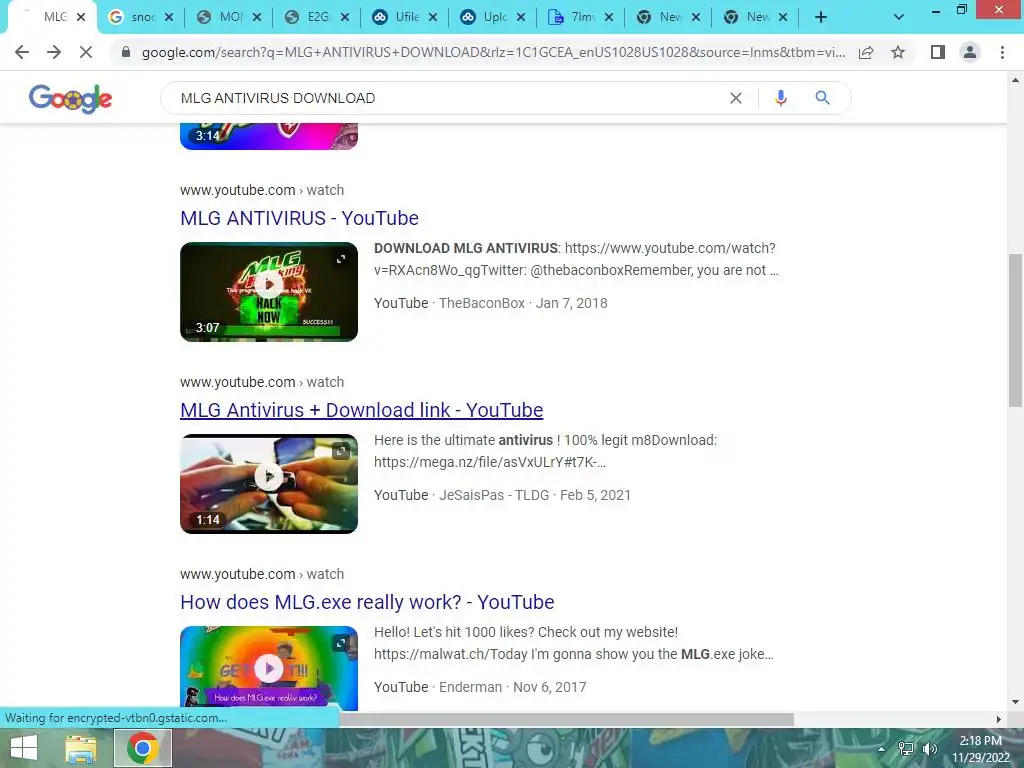Click the Google logo
1024x768 pixels.
pos(71,99)
